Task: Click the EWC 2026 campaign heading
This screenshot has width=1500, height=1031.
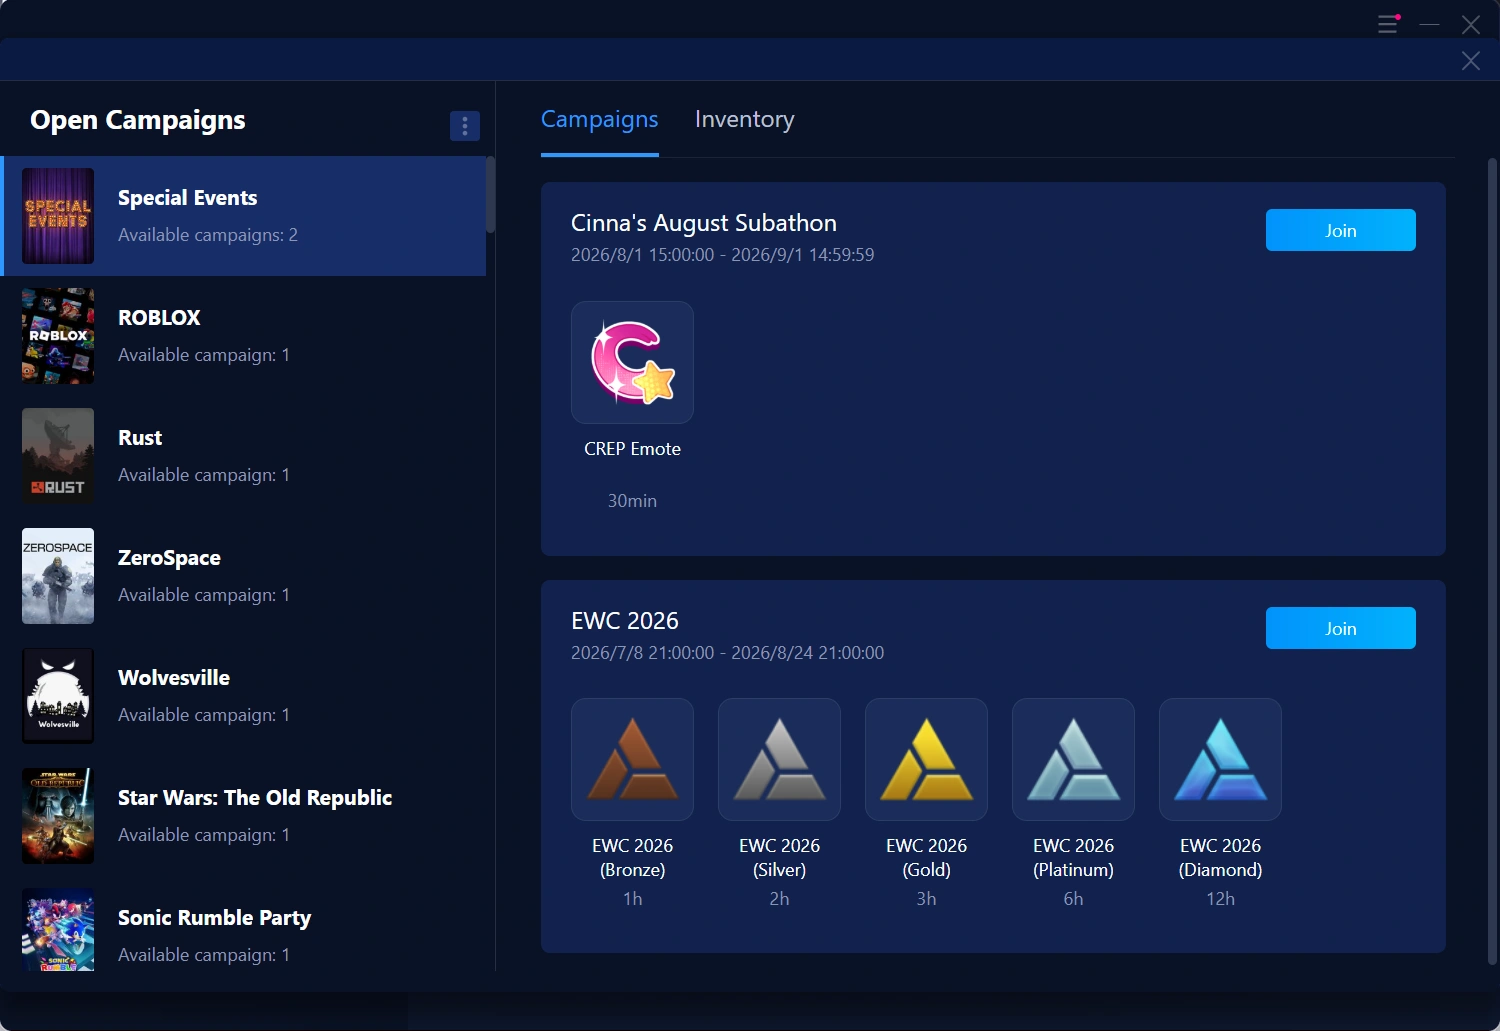Action: (x=625, y=621)
